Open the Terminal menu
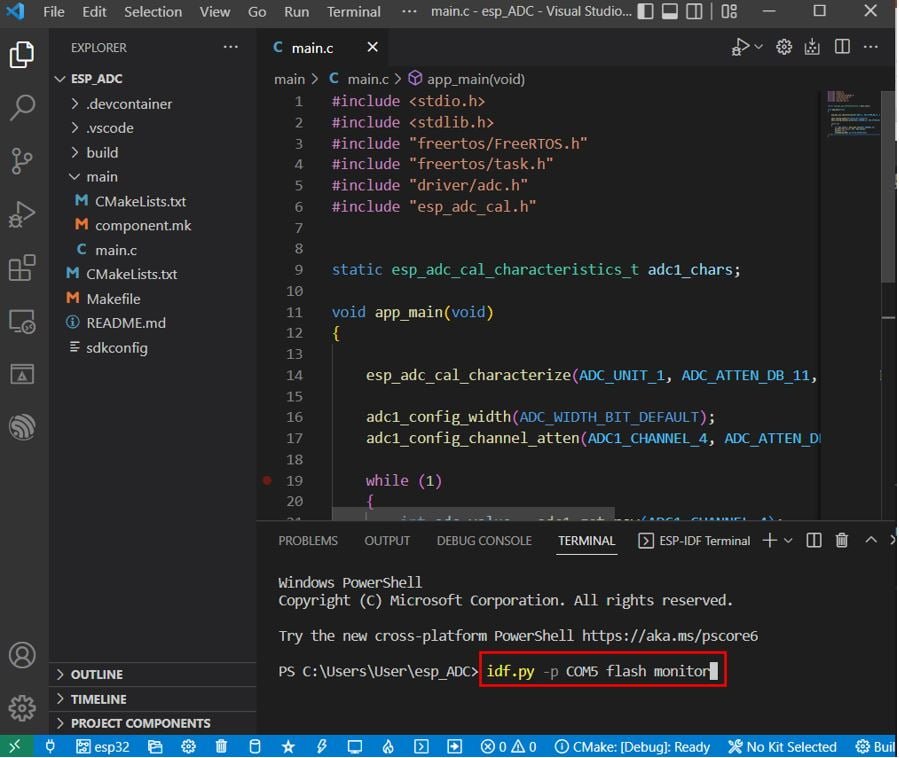 (x=353, y=11)
